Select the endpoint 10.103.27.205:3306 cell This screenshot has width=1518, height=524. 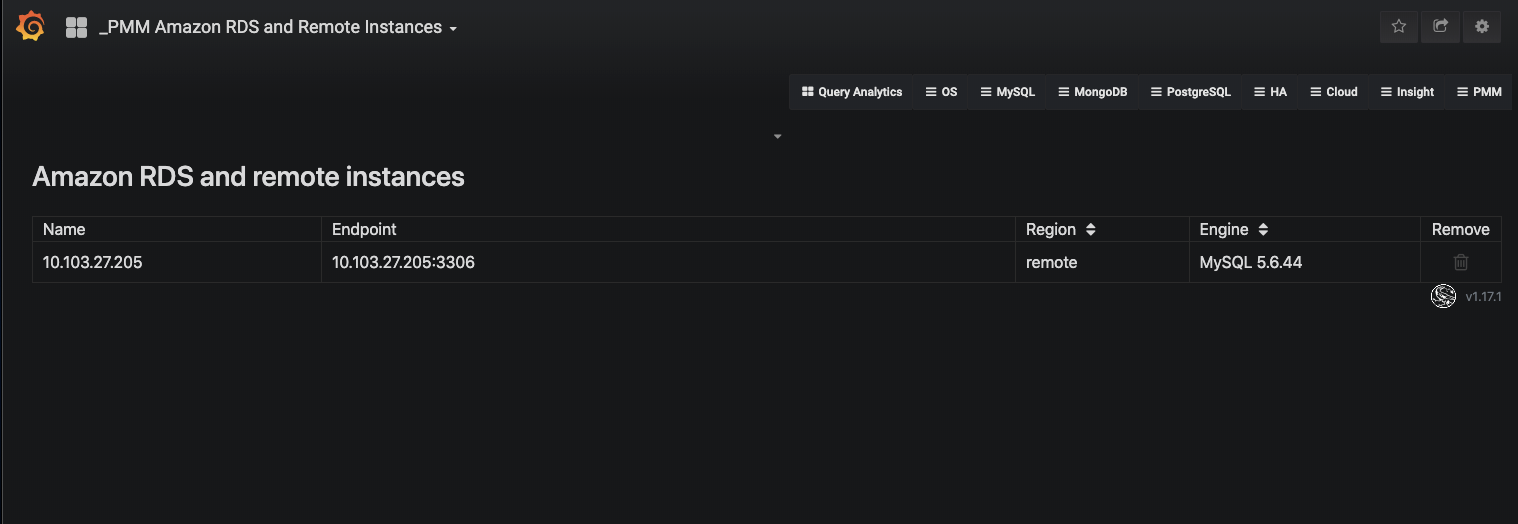pyautogui.click(x=668, y=262)
